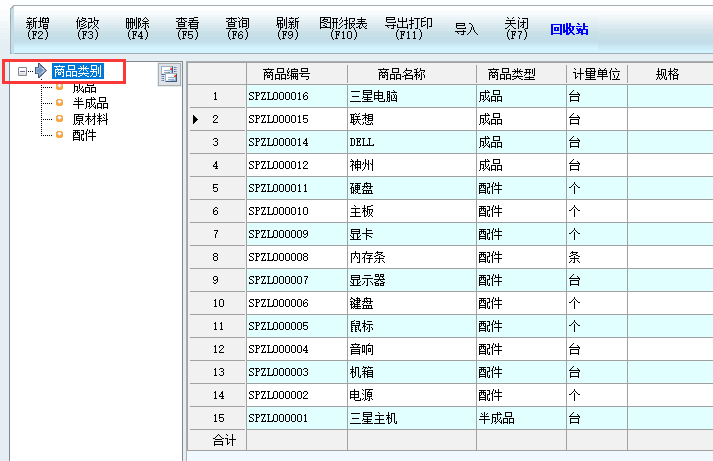Click the 导入 import button
The width and height of the screenshot is (713, 461).
(x=466, y=29)
